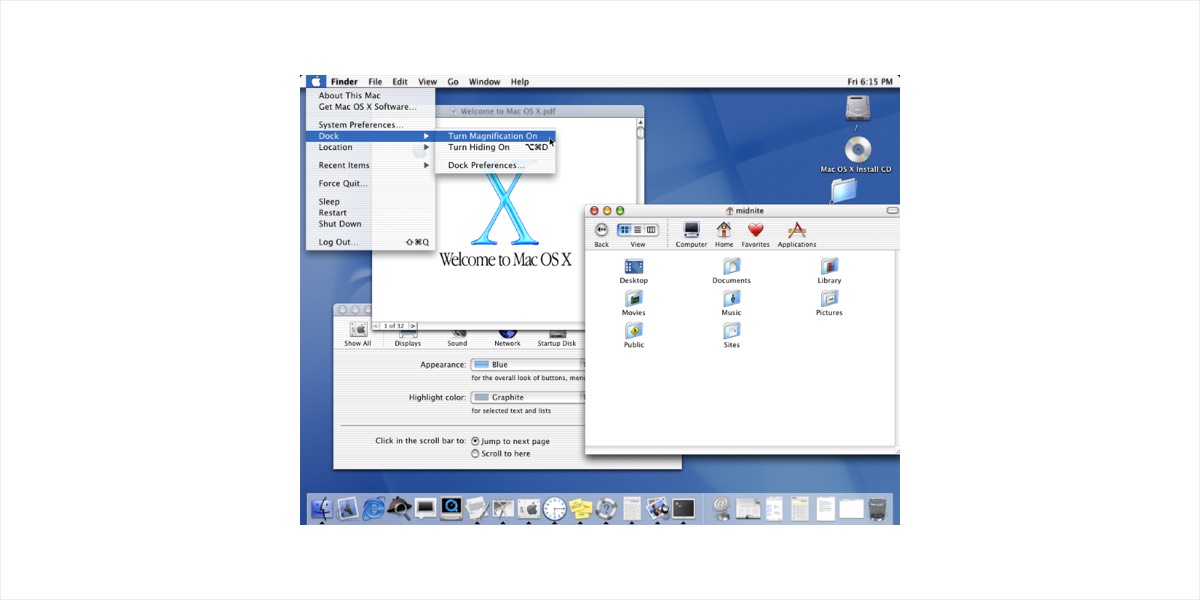Go to next PDF page arrow
This screenshot has height=600, width=1200.
pos(413,326)
